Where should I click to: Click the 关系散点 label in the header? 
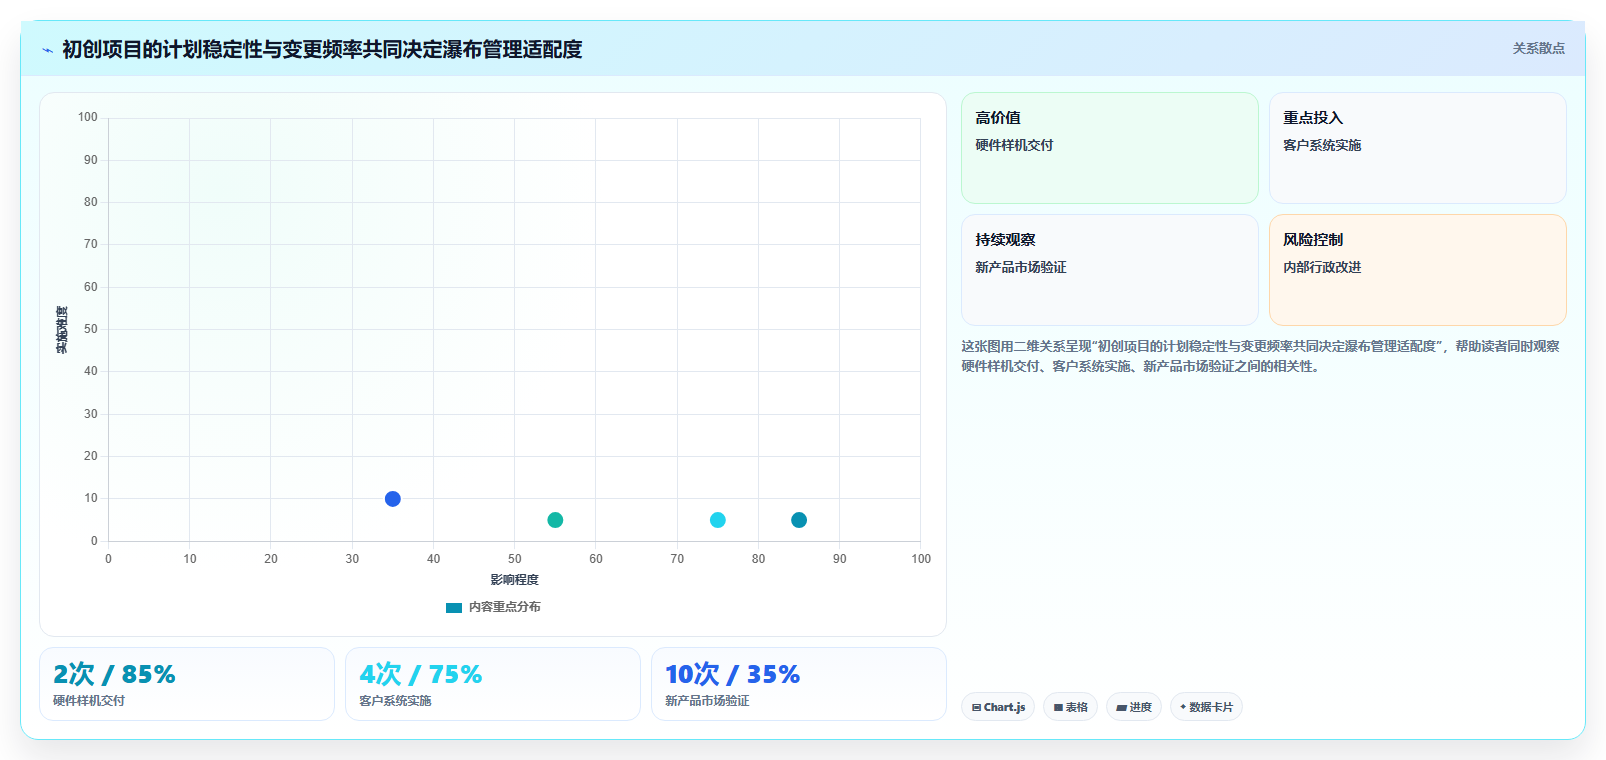tap(1538, 48)
